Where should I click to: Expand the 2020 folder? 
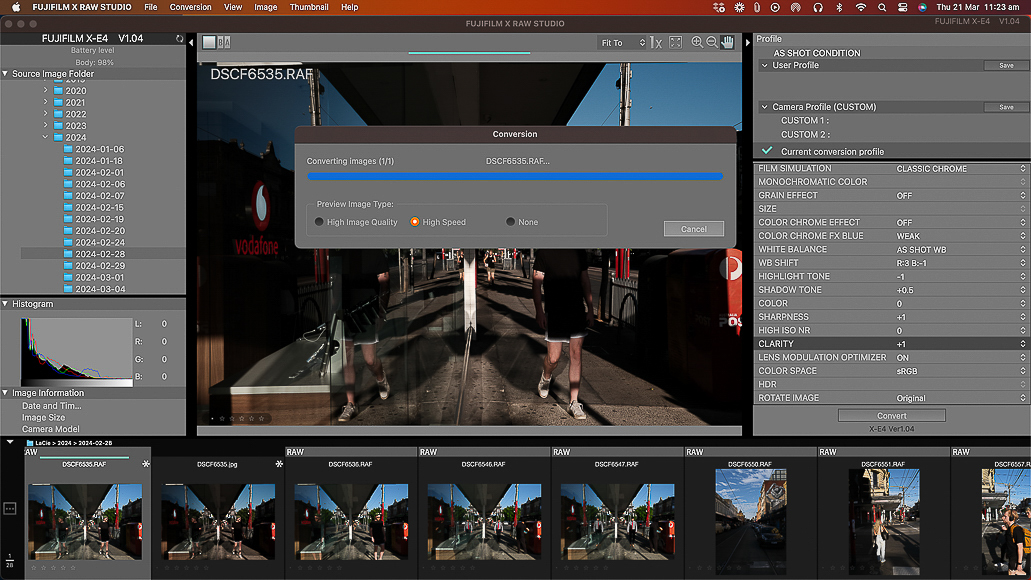pos(45,91)
